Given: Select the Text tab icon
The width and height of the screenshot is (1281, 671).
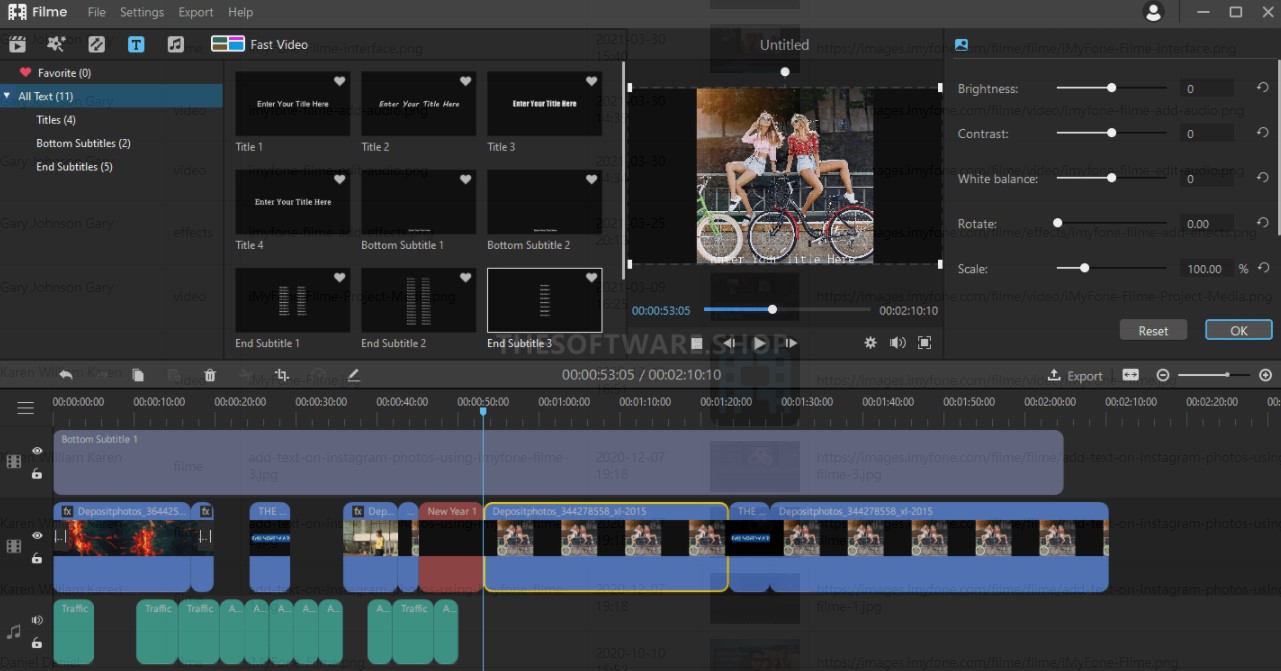Looking at the screenshot, I should (136, 44).
